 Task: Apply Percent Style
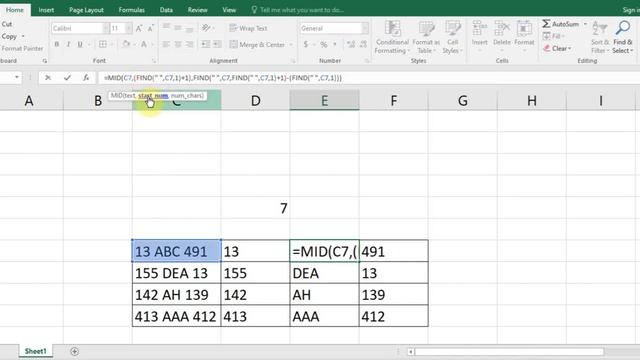point(324,44)
